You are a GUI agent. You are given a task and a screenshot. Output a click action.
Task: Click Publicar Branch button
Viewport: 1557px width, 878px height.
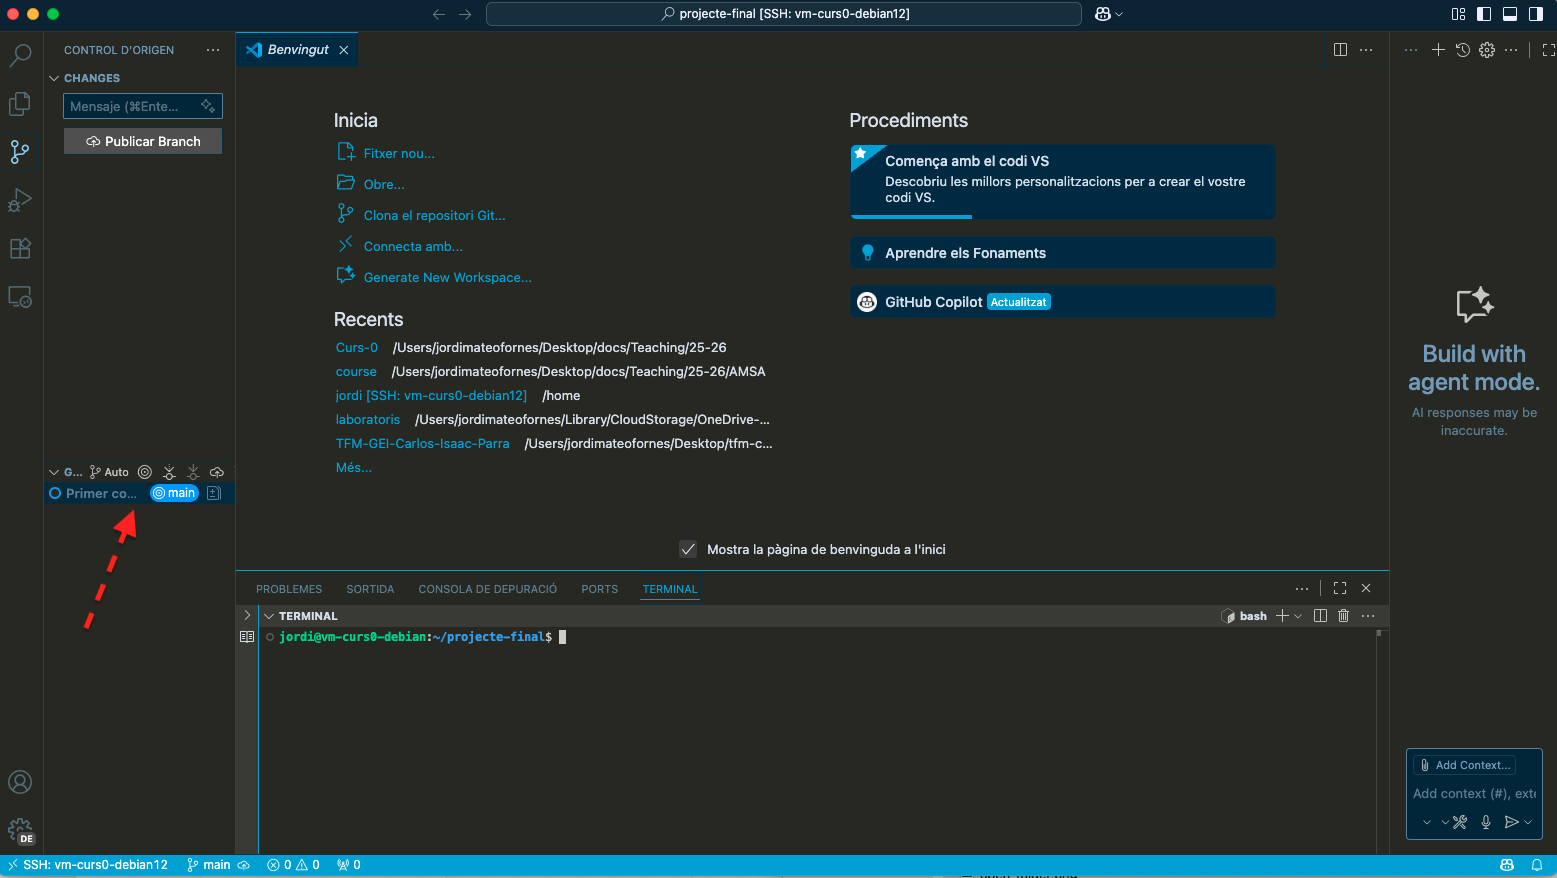(143, 141)
